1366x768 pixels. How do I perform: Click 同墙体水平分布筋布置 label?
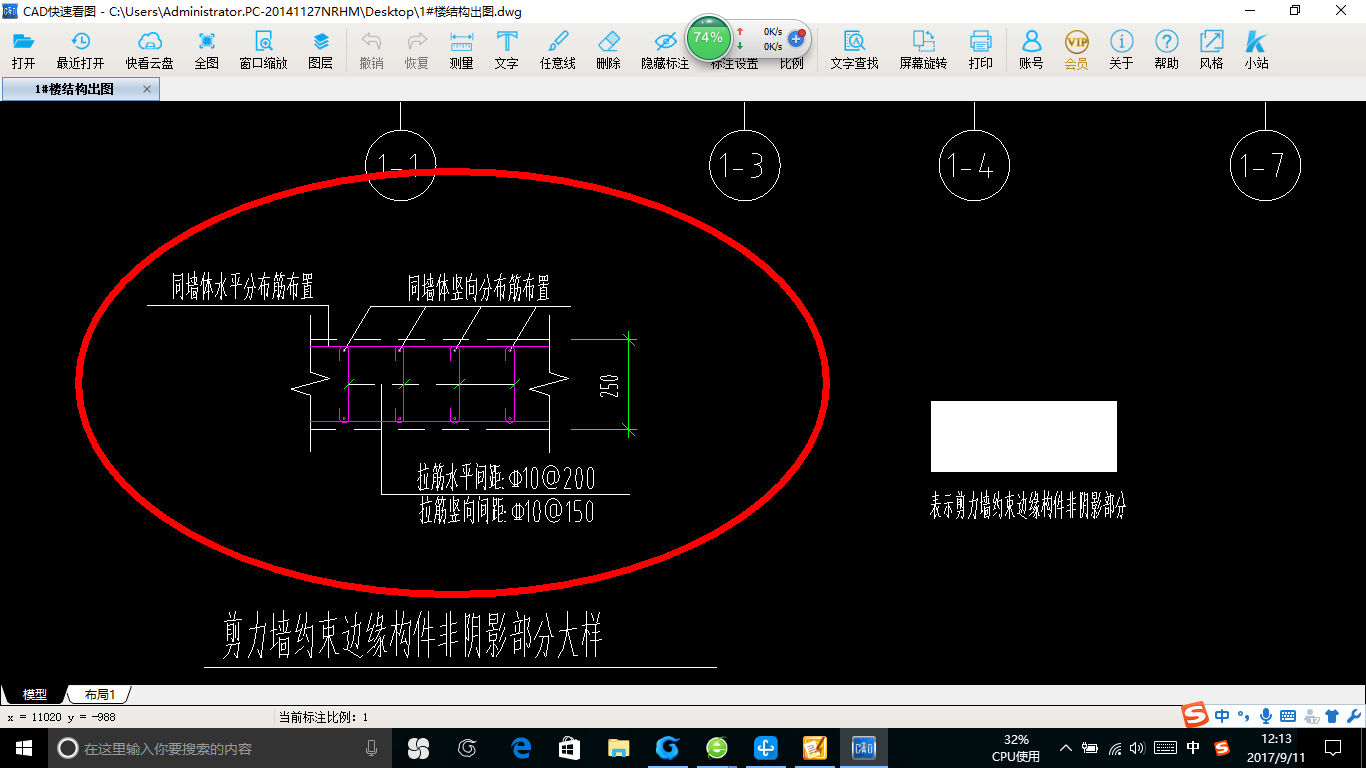point(243,289)
